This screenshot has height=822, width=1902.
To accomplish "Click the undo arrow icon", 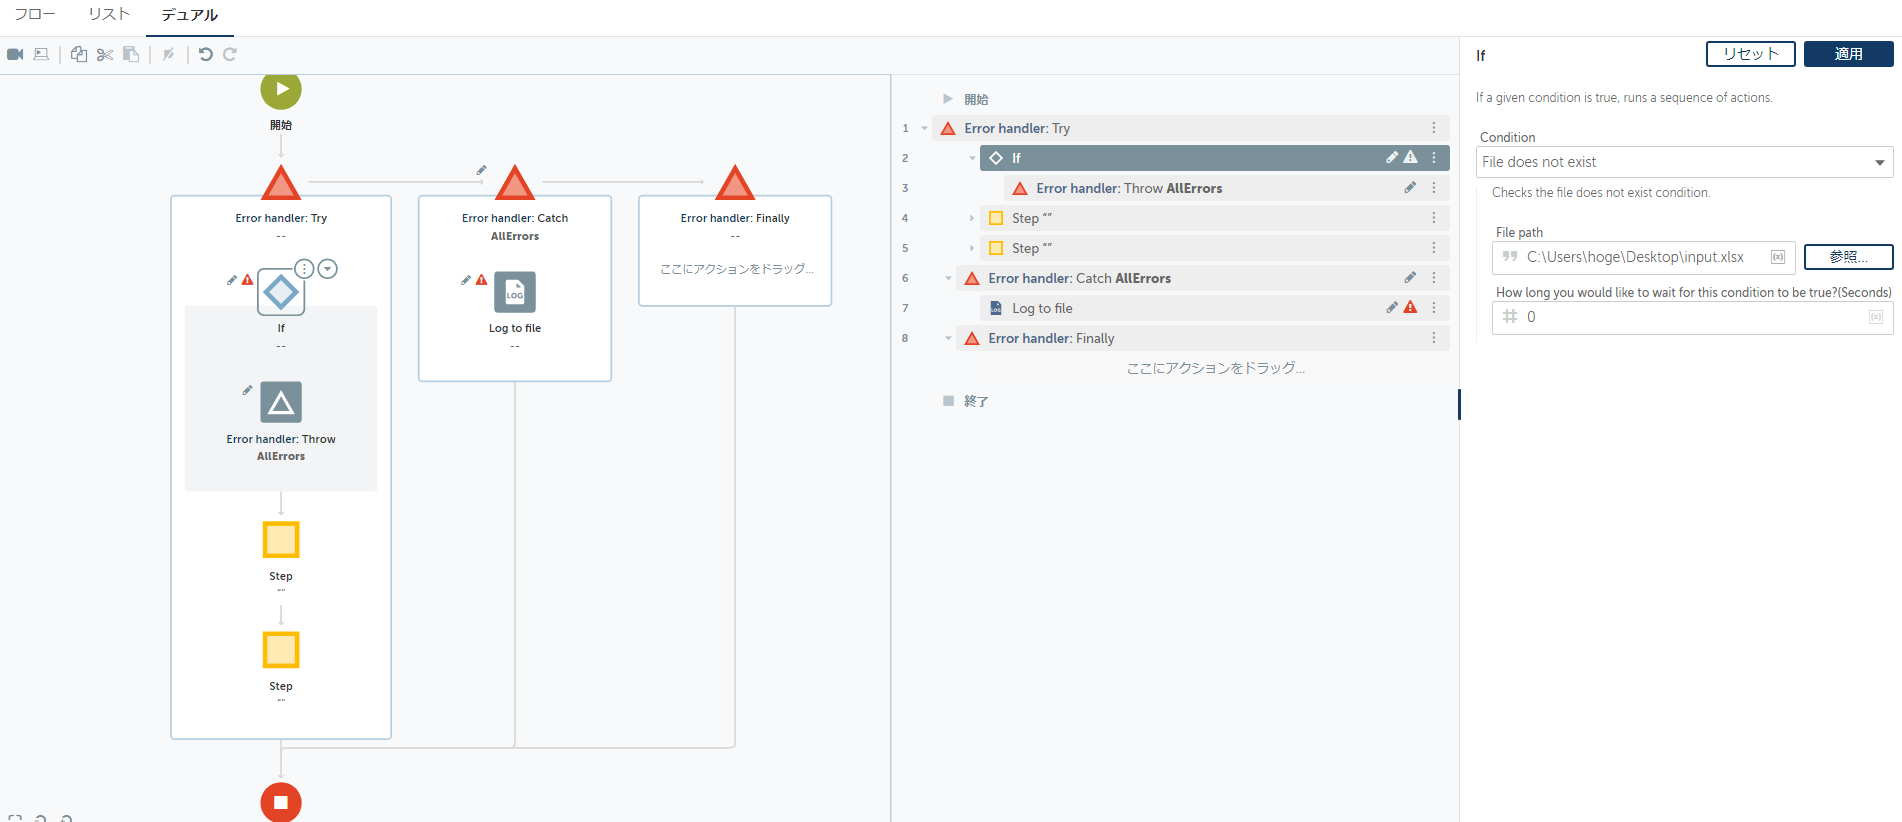I will [206, 54].
